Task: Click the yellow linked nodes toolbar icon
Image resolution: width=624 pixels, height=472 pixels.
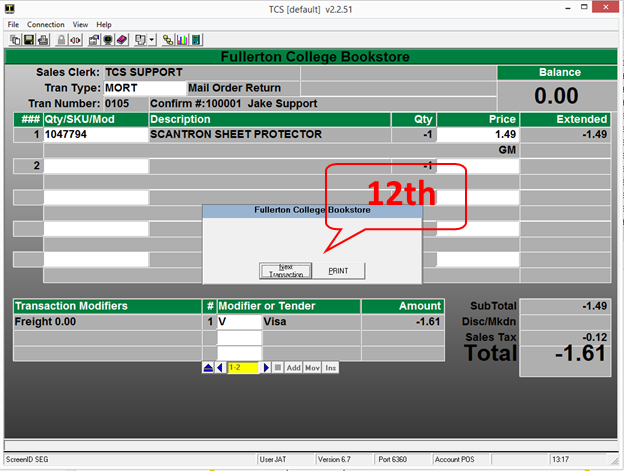Action: 168,40
